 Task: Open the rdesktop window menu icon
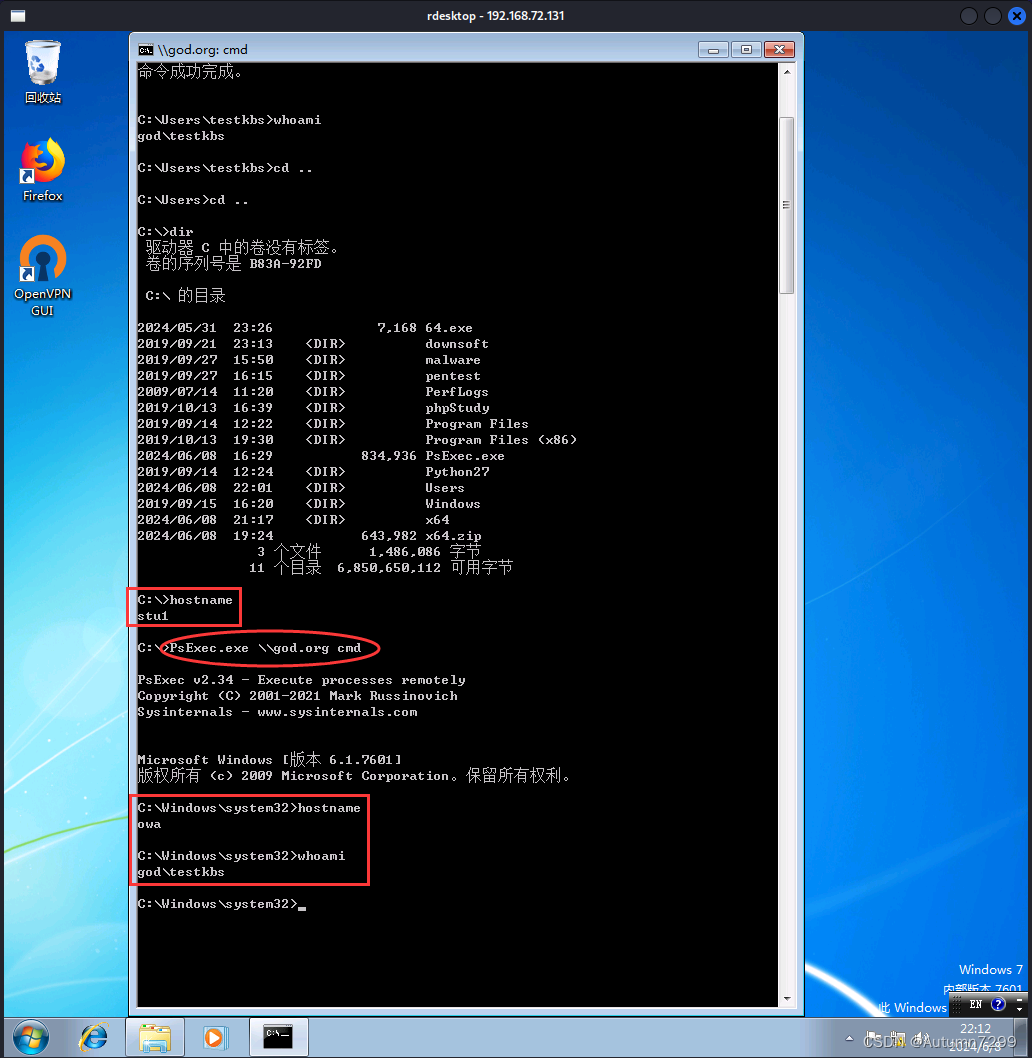18,16
